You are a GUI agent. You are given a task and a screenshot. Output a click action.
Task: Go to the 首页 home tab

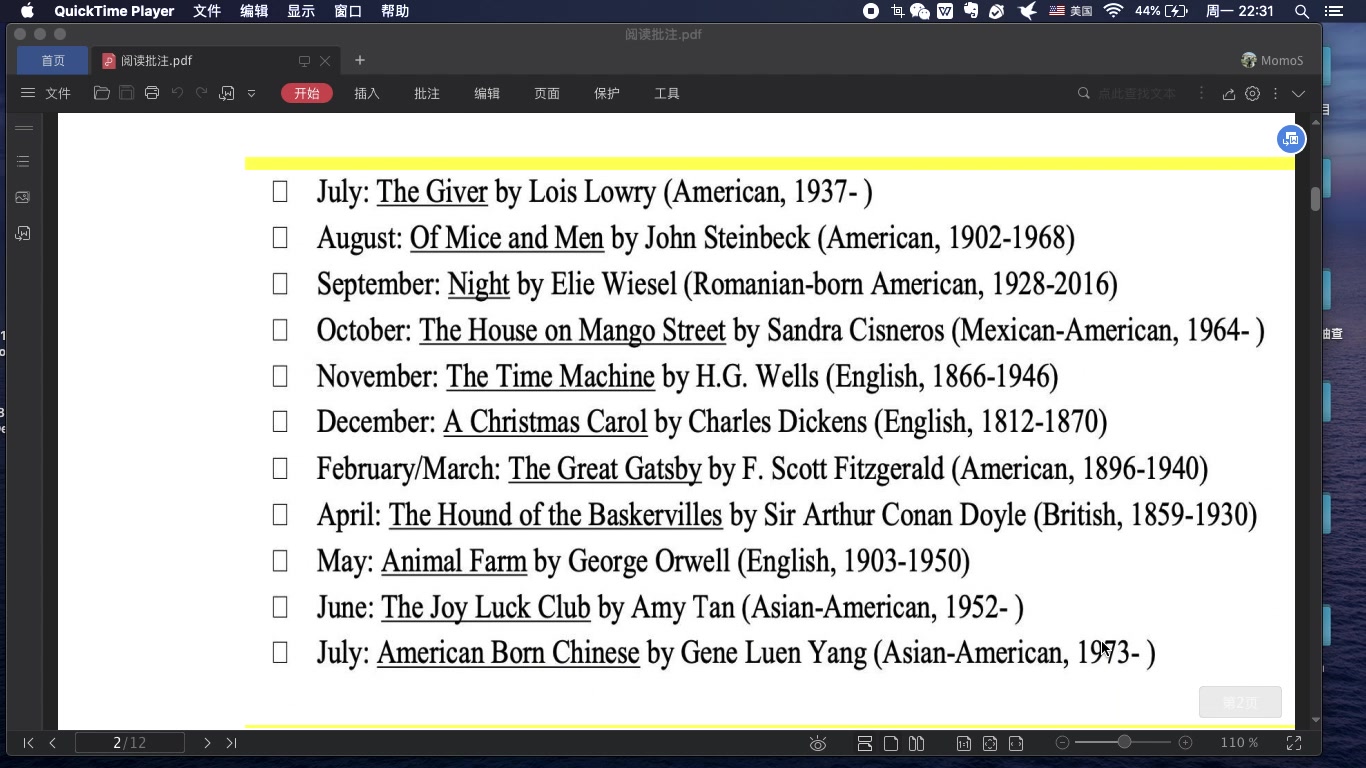point(53,61)
